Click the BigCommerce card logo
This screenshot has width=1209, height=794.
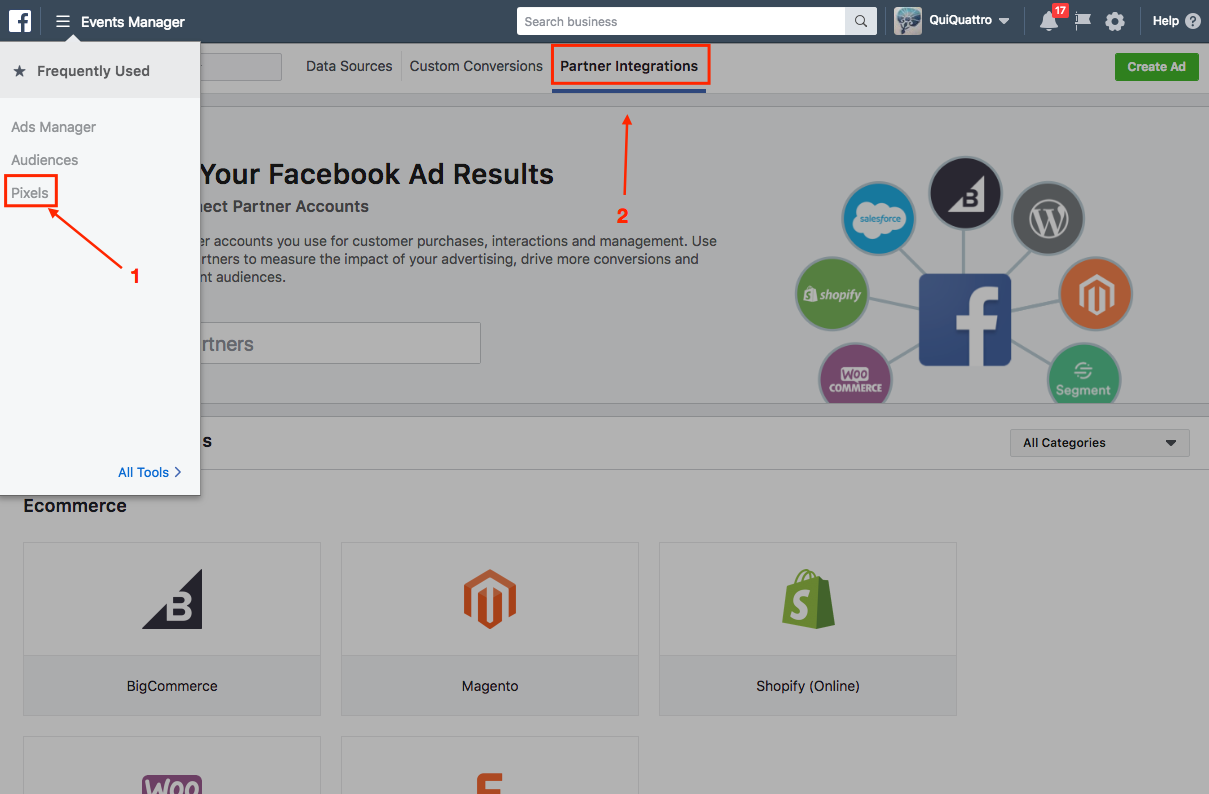172,599
